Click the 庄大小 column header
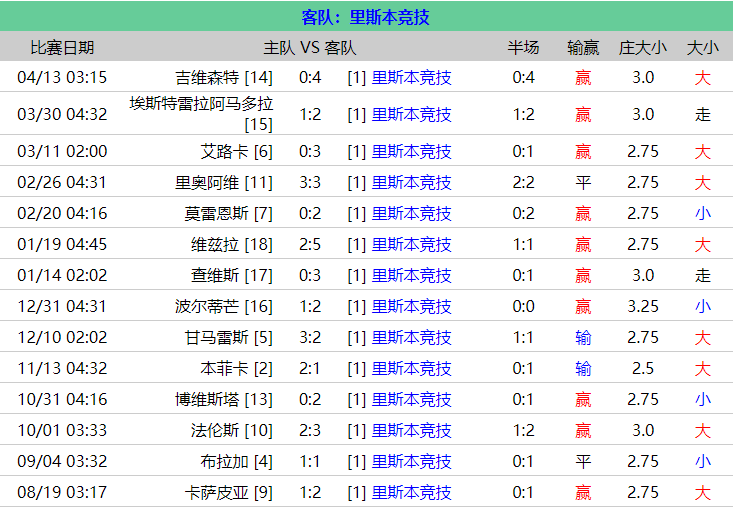The image size is (735, 507). pos(643,47)
